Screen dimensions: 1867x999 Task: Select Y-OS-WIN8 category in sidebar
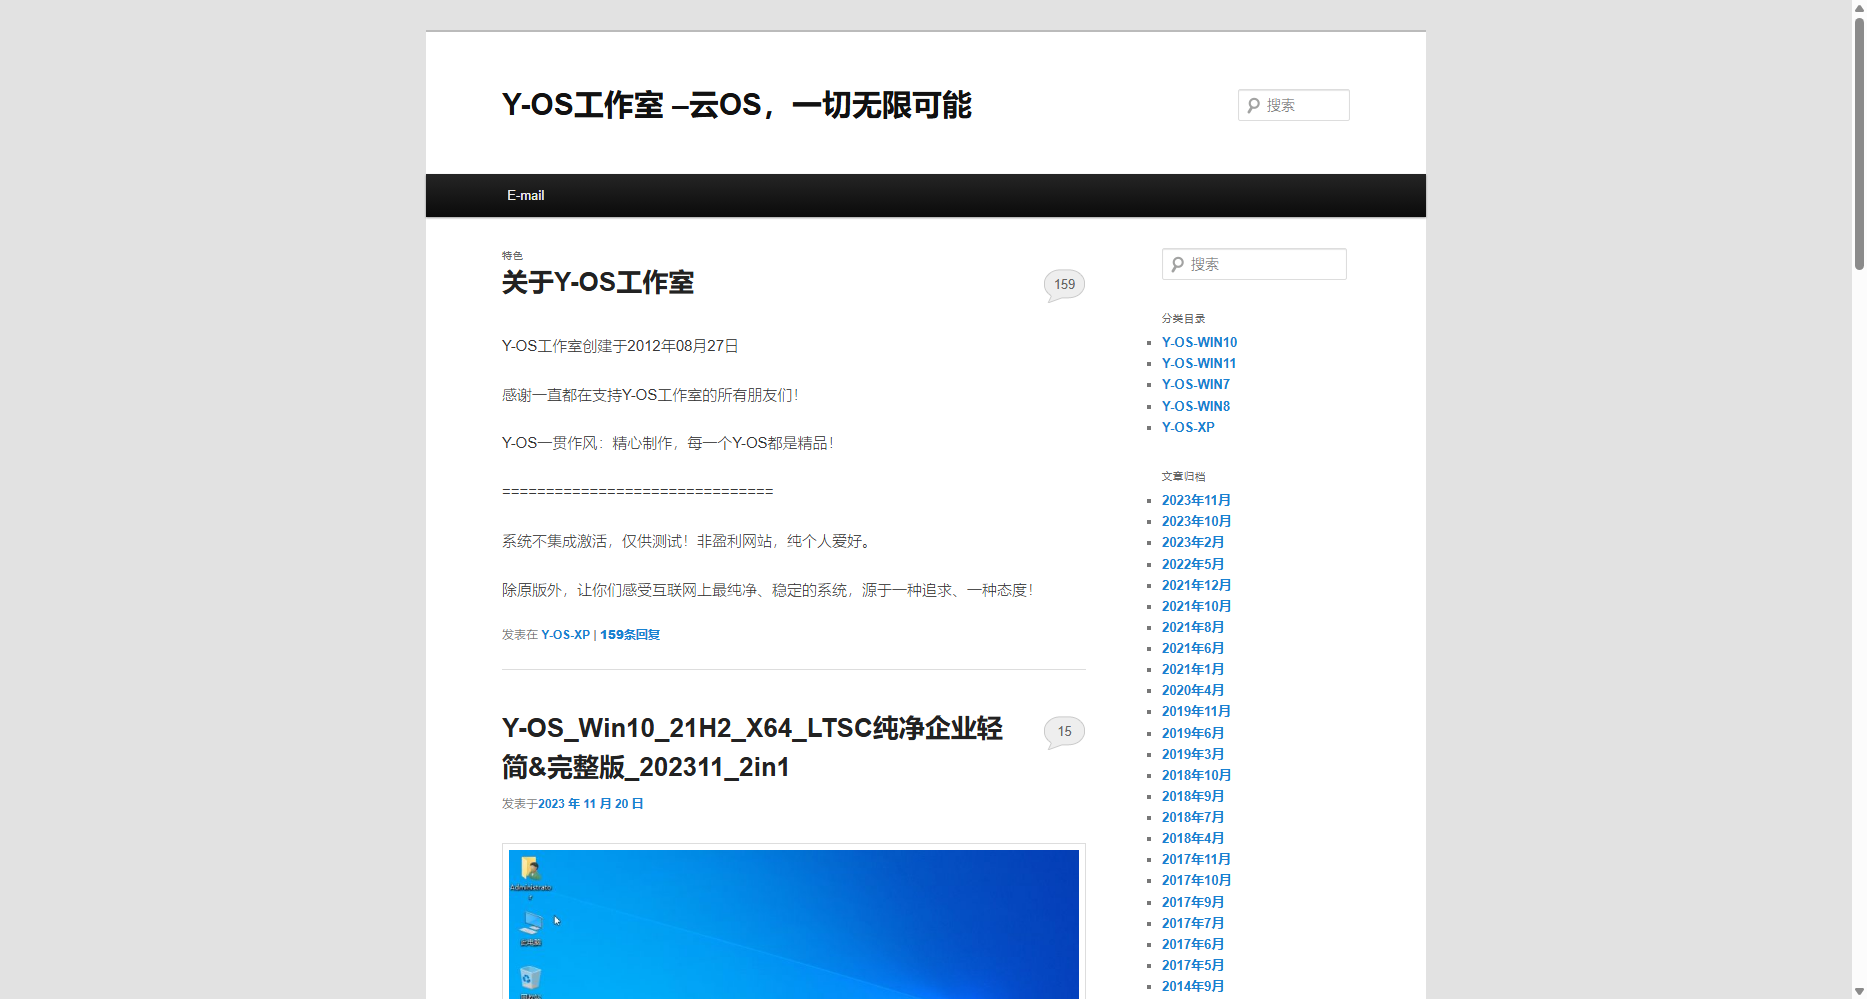click(1196, 406)
